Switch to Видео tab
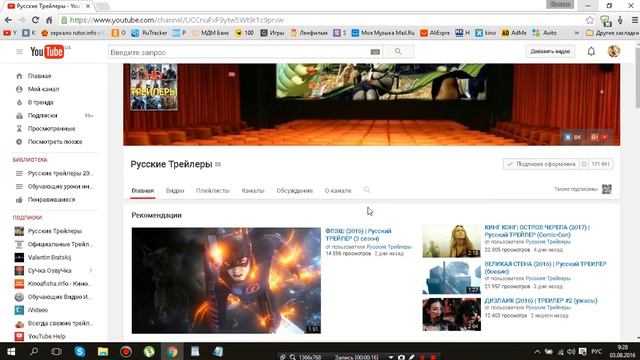This screenshot has height=360, width=640. pyautogui.click(x=175, y=191)
